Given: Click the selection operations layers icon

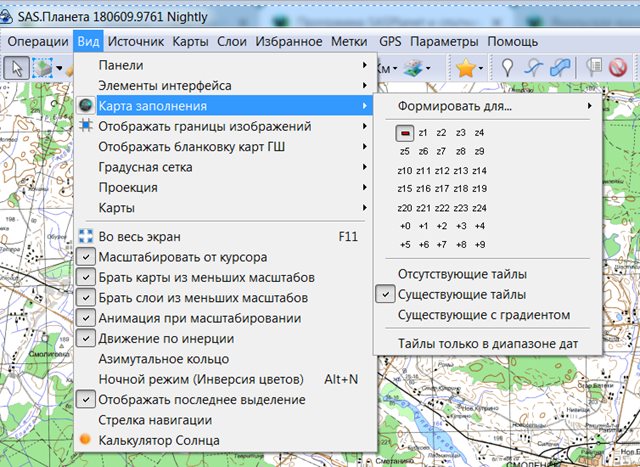Looking at the screenshot, I should 43,68.
